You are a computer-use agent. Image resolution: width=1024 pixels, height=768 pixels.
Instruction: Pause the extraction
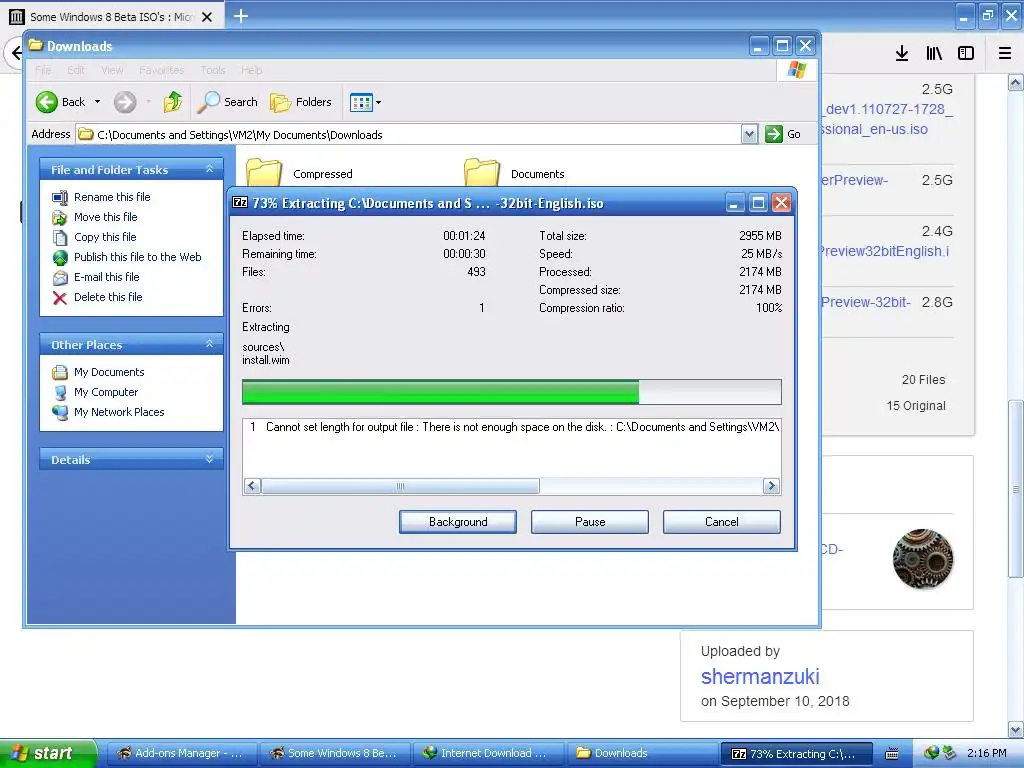[590, 522]
